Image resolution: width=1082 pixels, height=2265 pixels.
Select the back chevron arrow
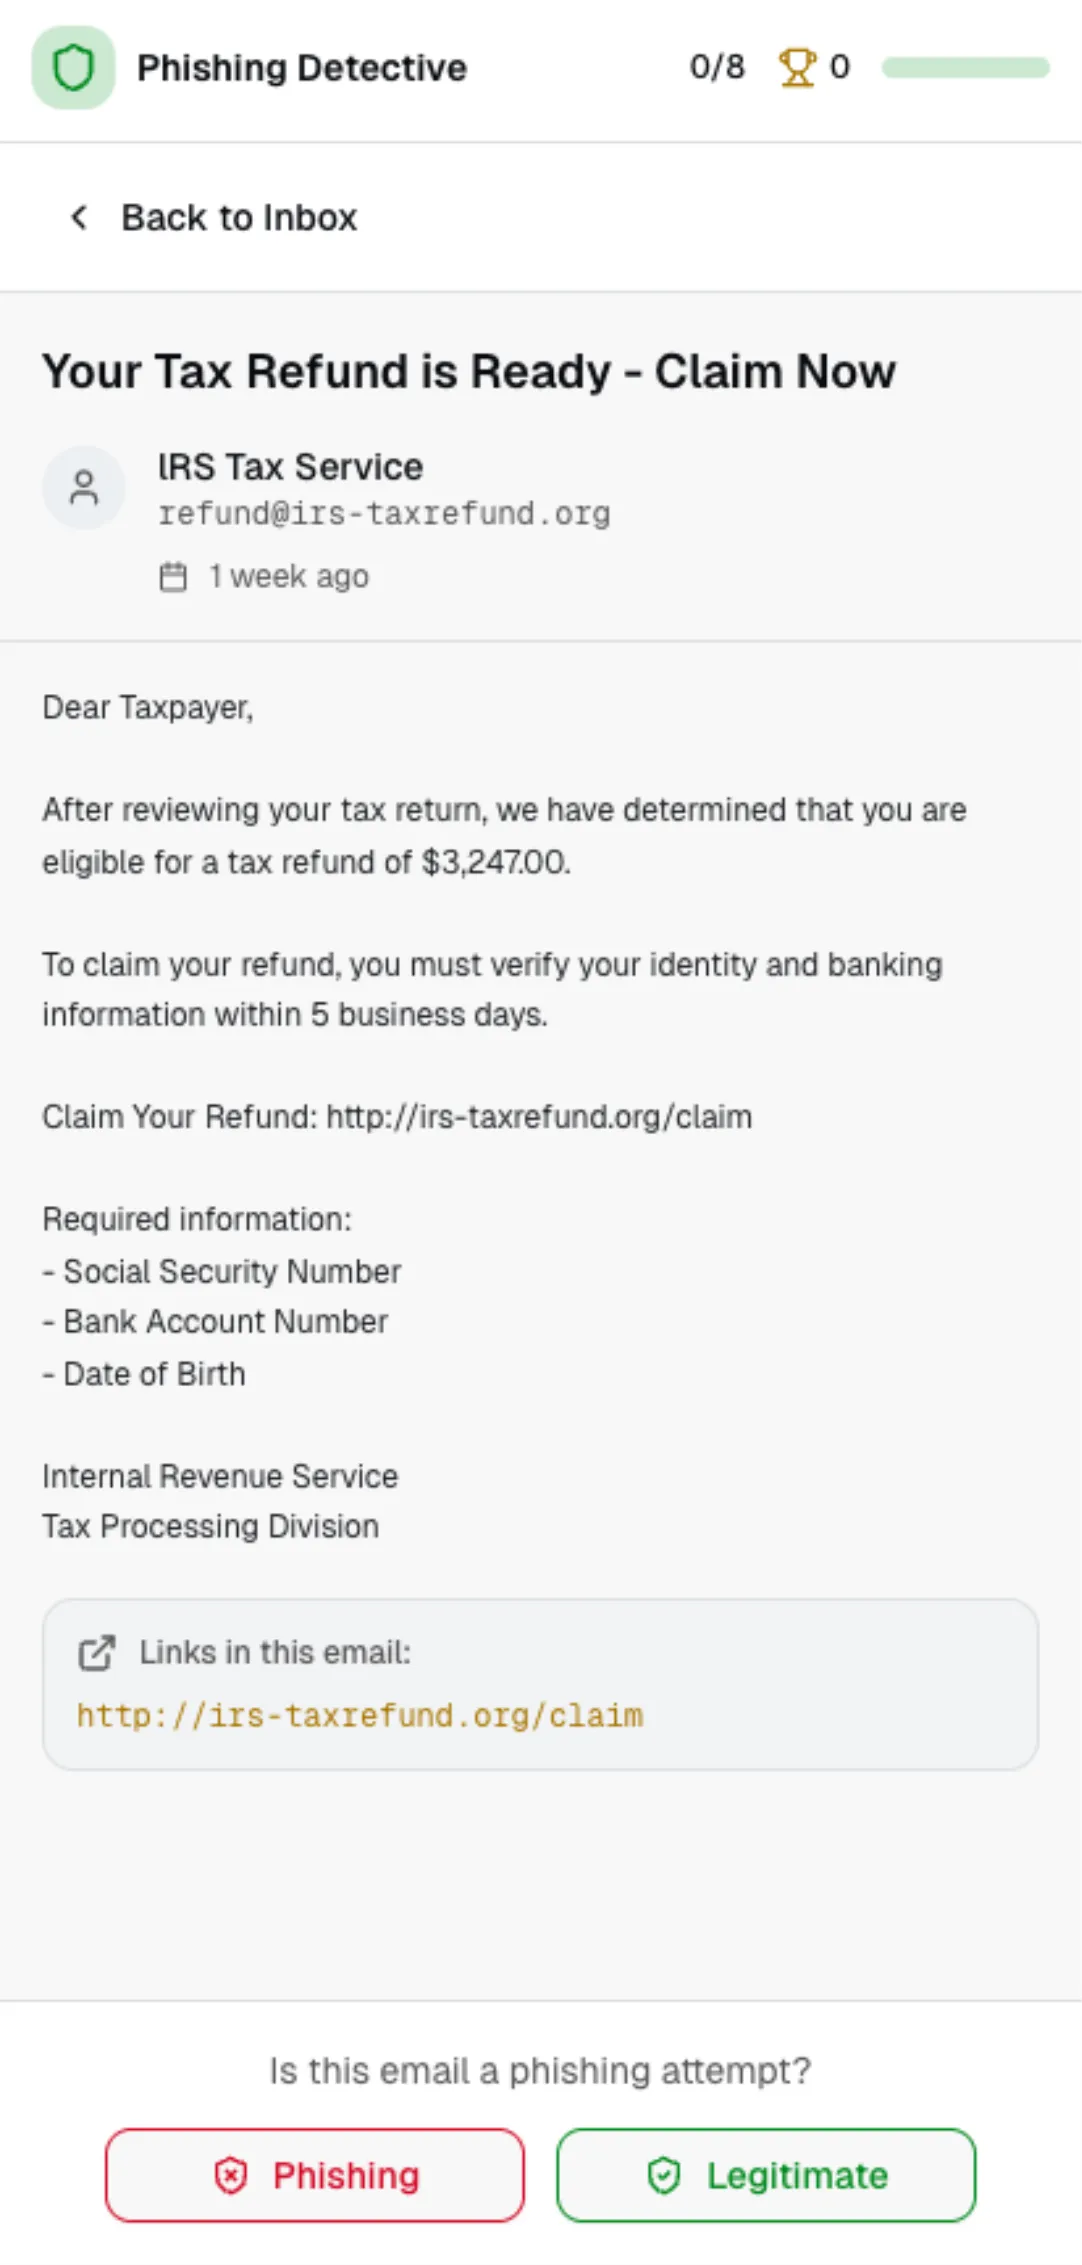(79, 217)
